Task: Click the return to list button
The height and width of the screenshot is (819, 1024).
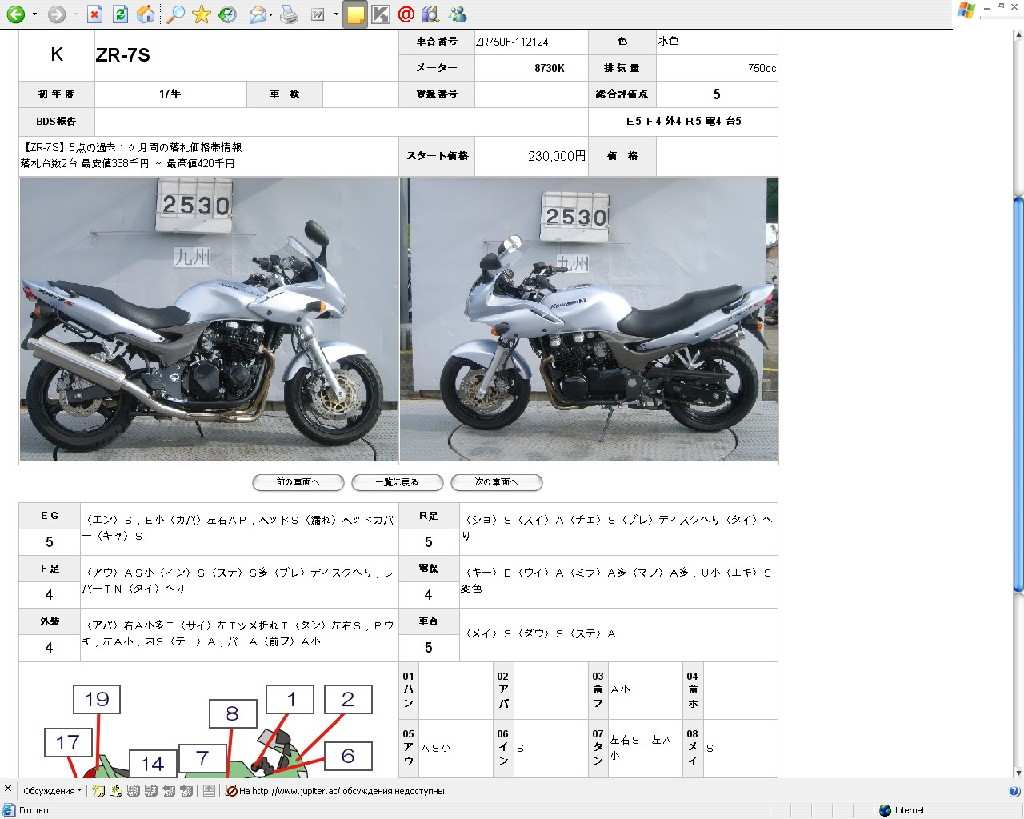Action: point(397,482)
